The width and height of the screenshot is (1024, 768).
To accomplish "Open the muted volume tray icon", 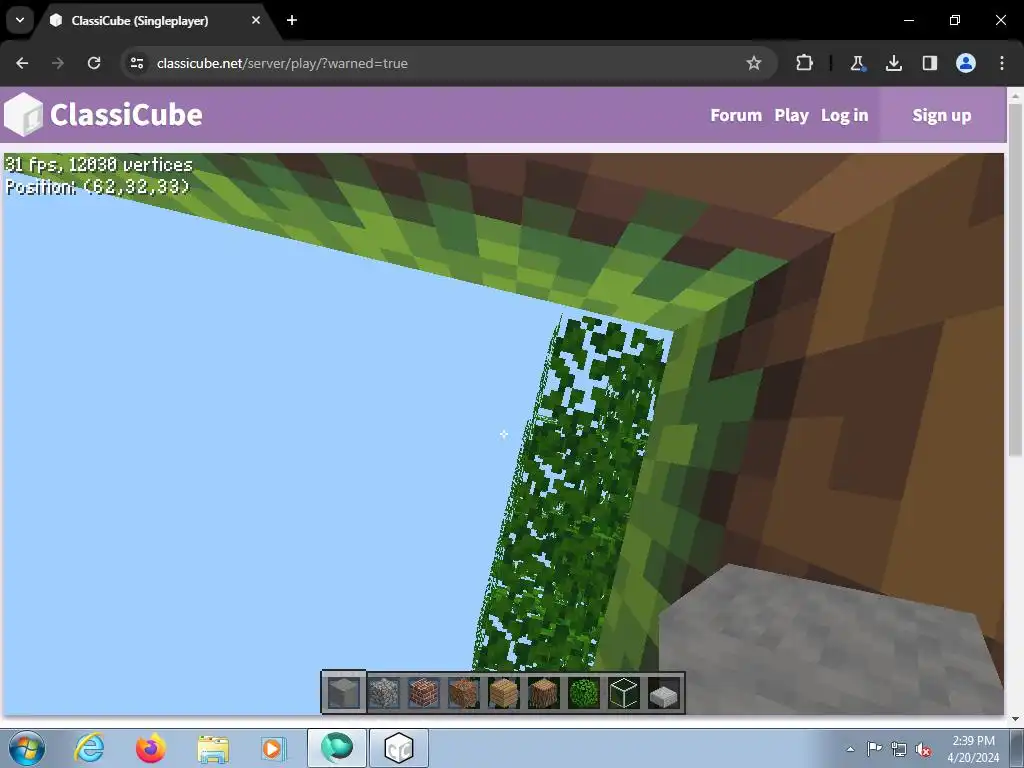I will [923, 749].
